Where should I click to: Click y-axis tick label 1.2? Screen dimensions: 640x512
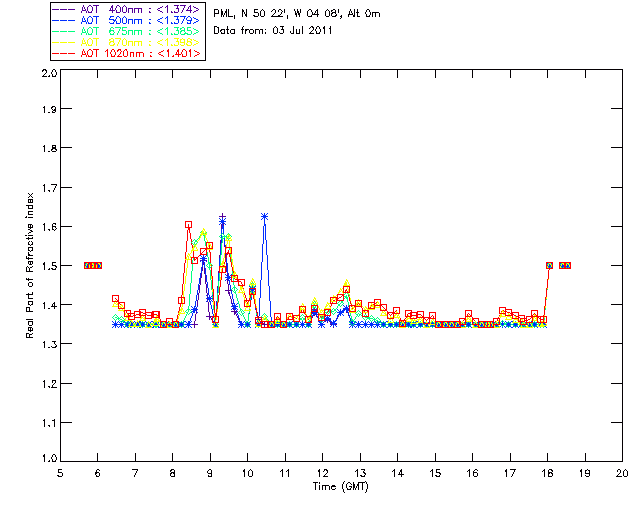coord(49,384)
